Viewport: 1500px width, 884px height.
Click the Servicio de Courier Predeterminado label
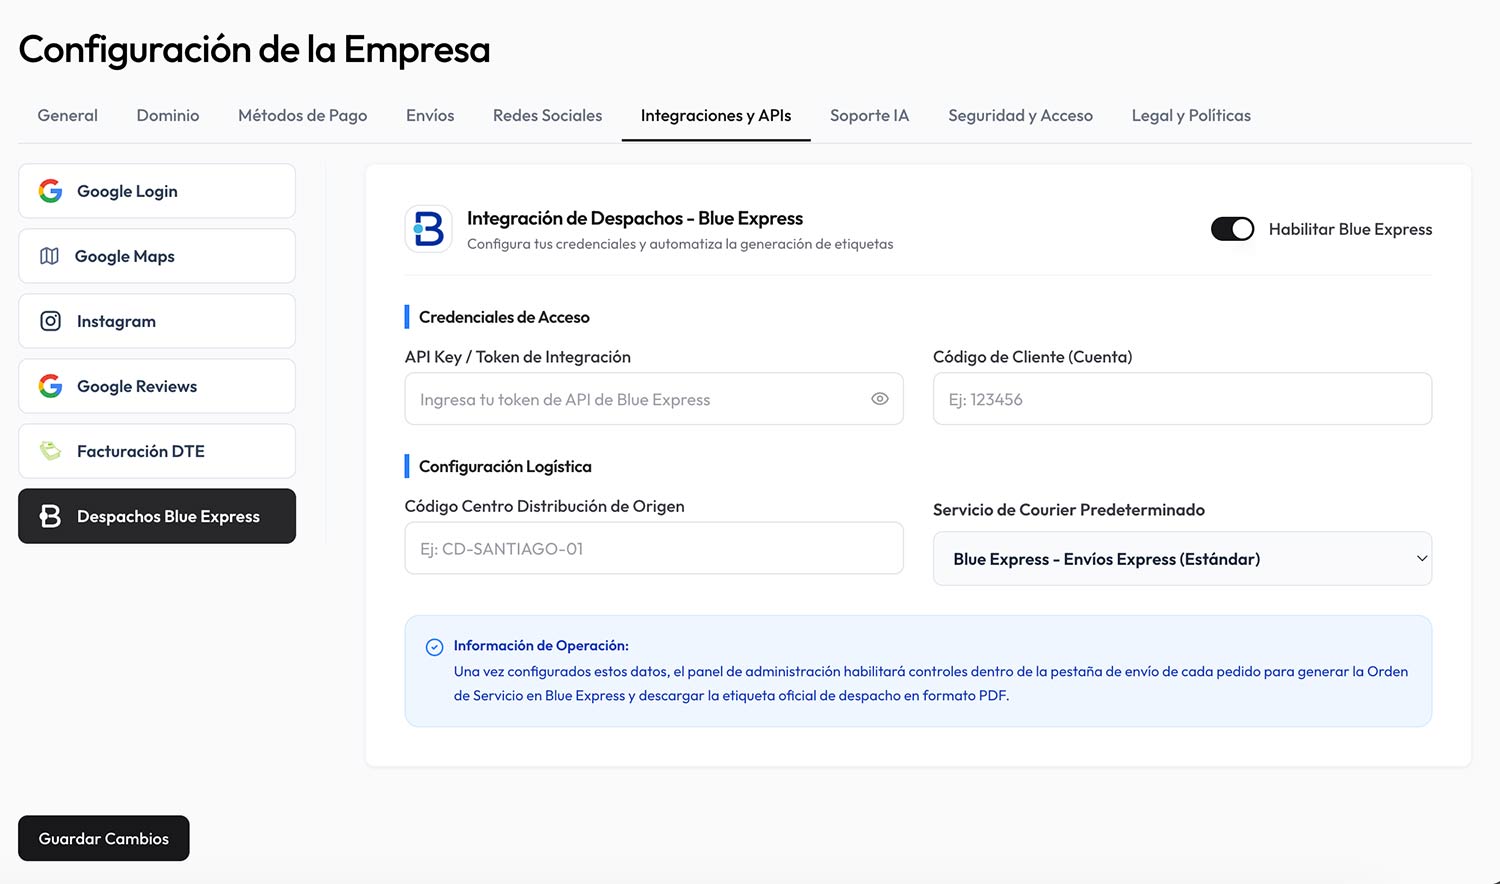pyautogui.click(x=1069, y=510)
